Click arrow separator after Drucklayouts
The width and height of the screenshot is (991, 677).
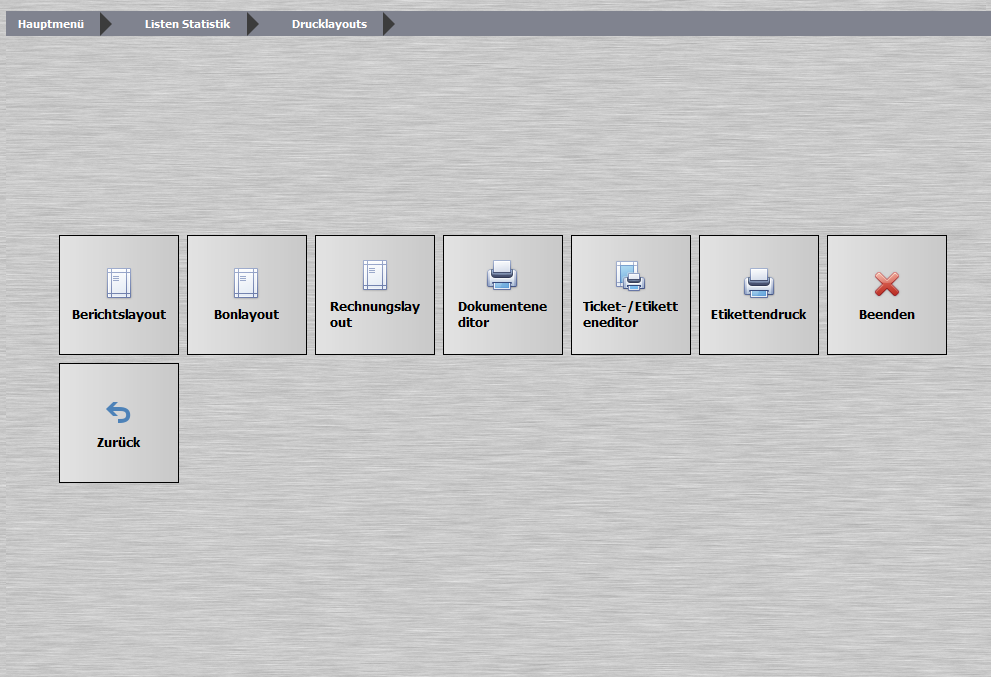[x=389, y=24]
